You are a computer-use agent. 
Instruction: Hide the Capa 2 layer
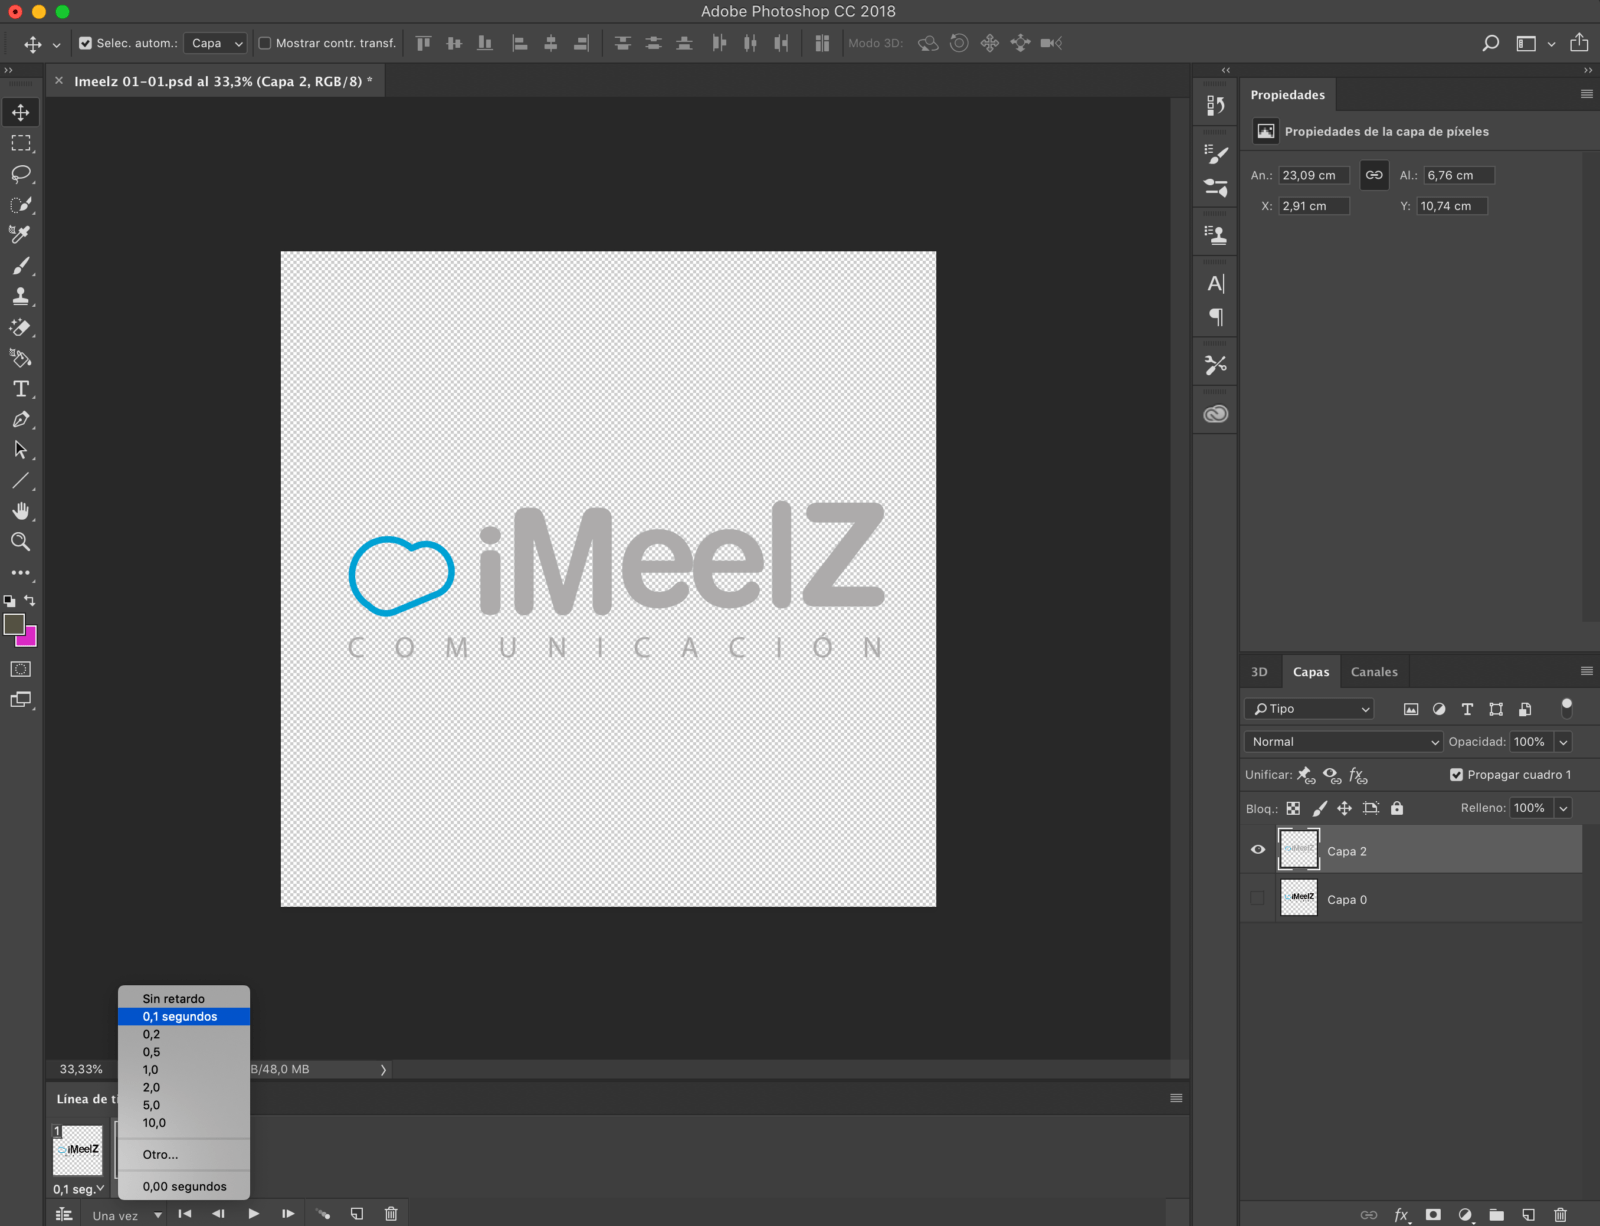point(1258,850)
